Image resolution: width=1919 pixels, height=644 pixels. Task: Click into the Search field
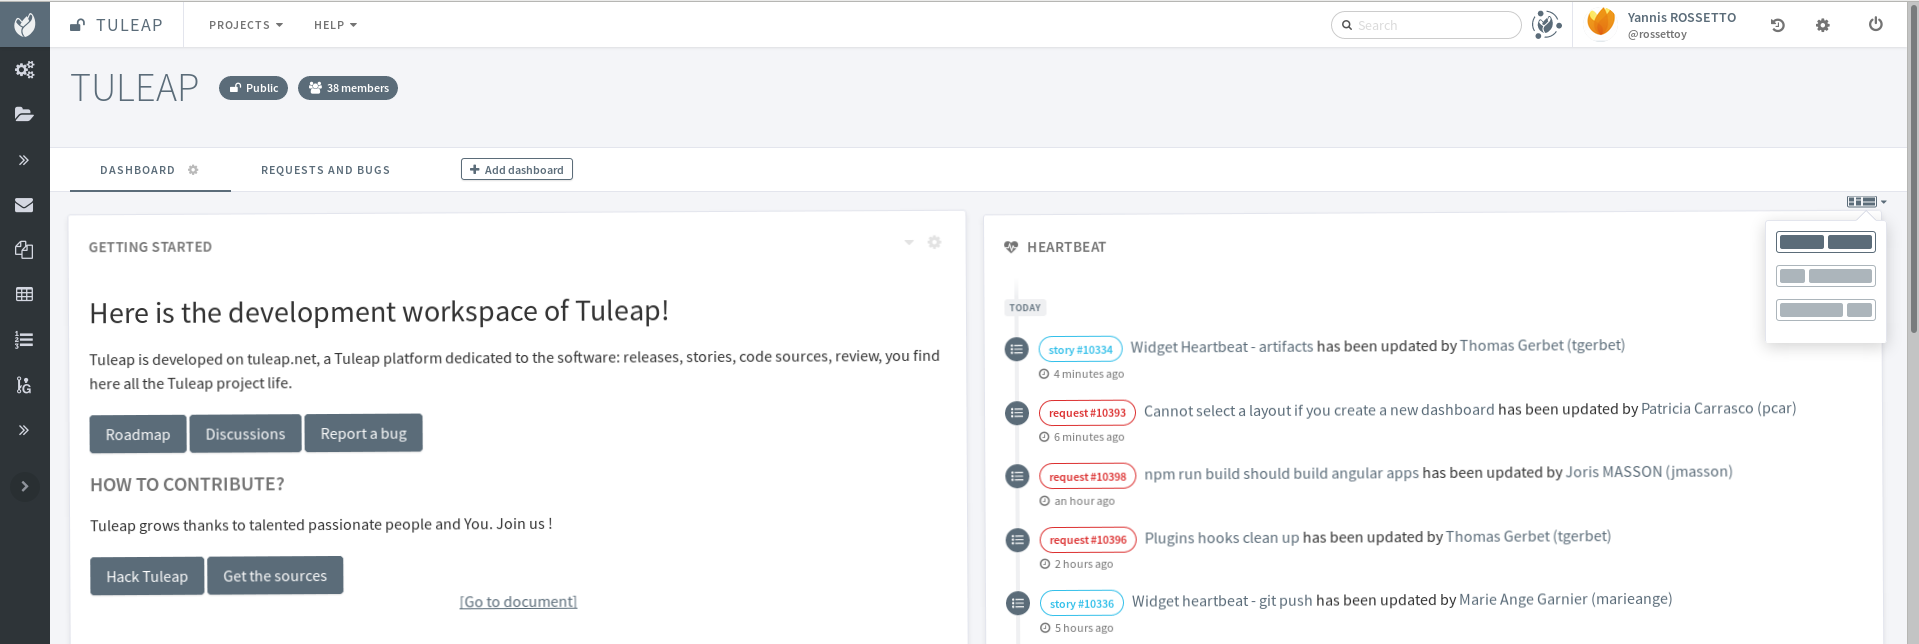(1426, 25)
